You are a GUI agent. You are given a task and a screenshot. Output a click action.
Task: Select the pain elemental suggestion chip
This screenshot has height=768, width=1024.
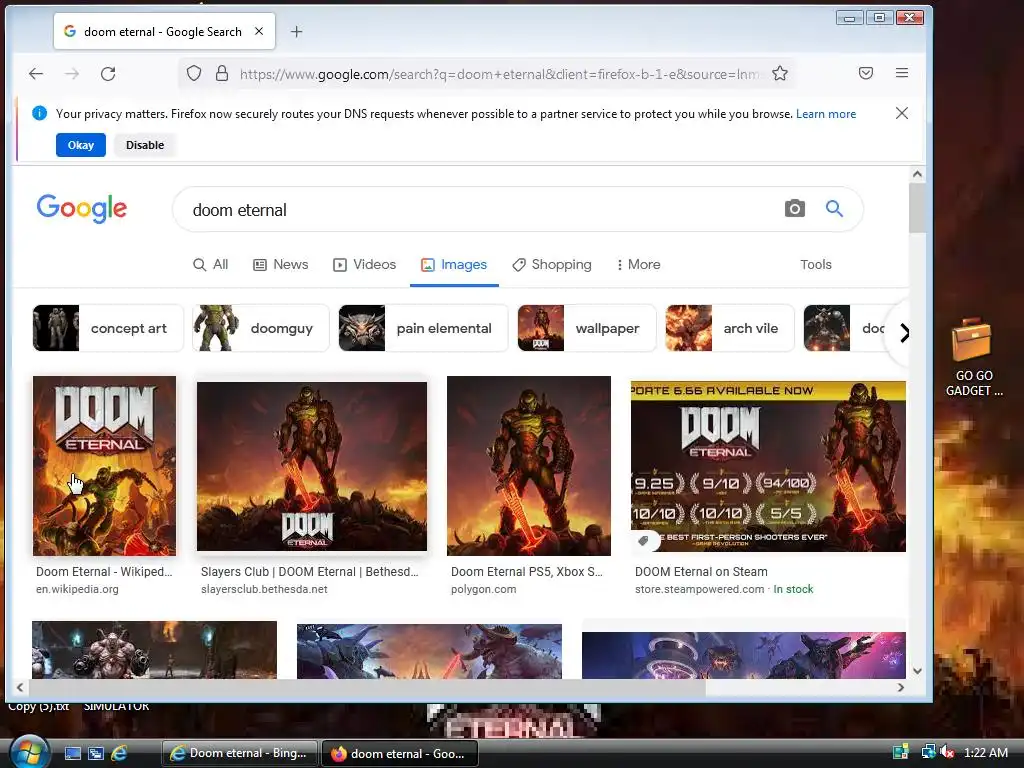pos(423,328)
